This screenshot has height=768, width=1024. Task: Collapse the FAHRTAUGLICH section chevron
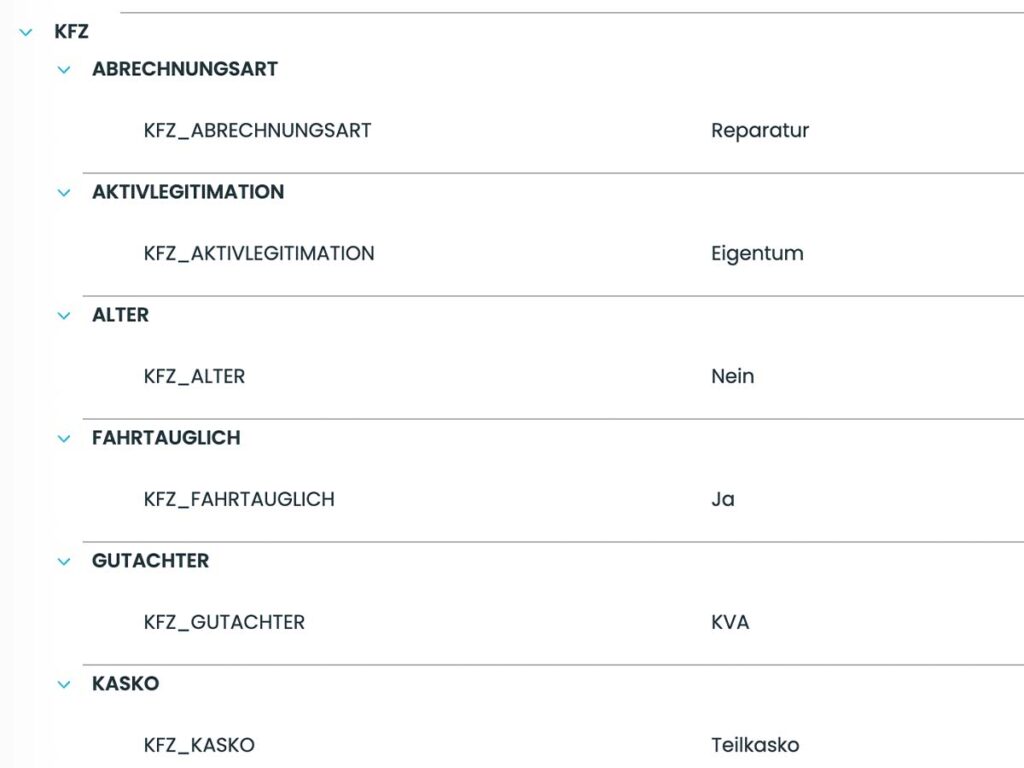(x=63, y=438)
